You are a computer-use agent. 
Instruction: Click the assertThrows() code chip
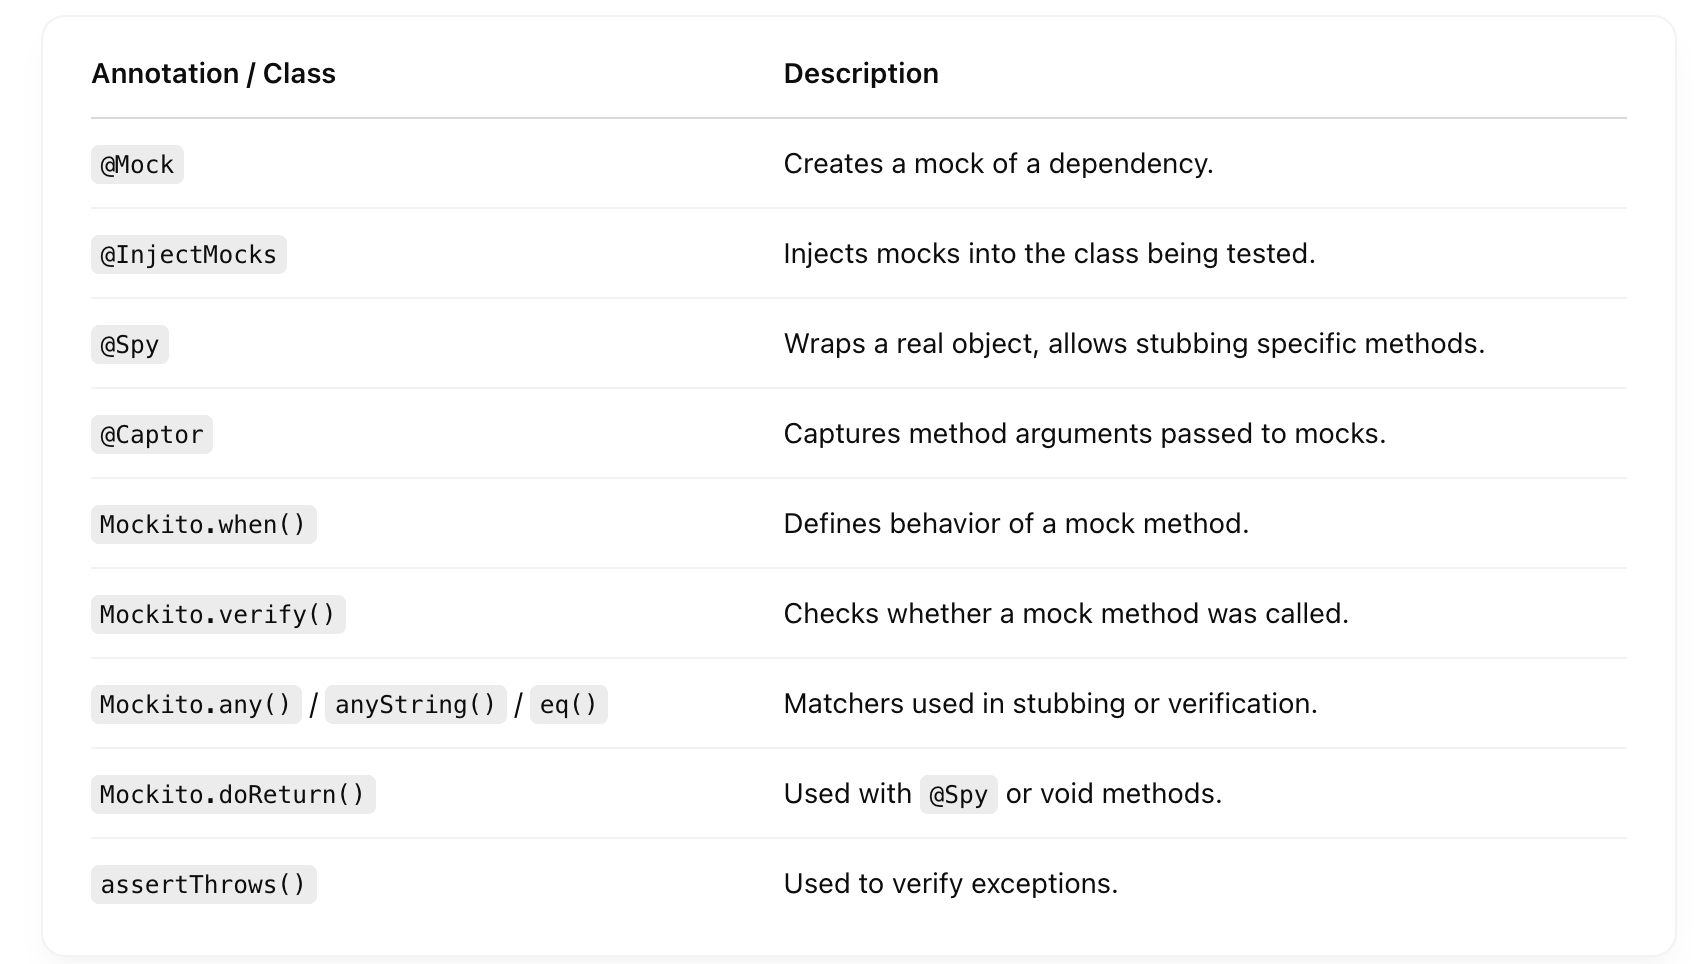[x=203, y=885]
